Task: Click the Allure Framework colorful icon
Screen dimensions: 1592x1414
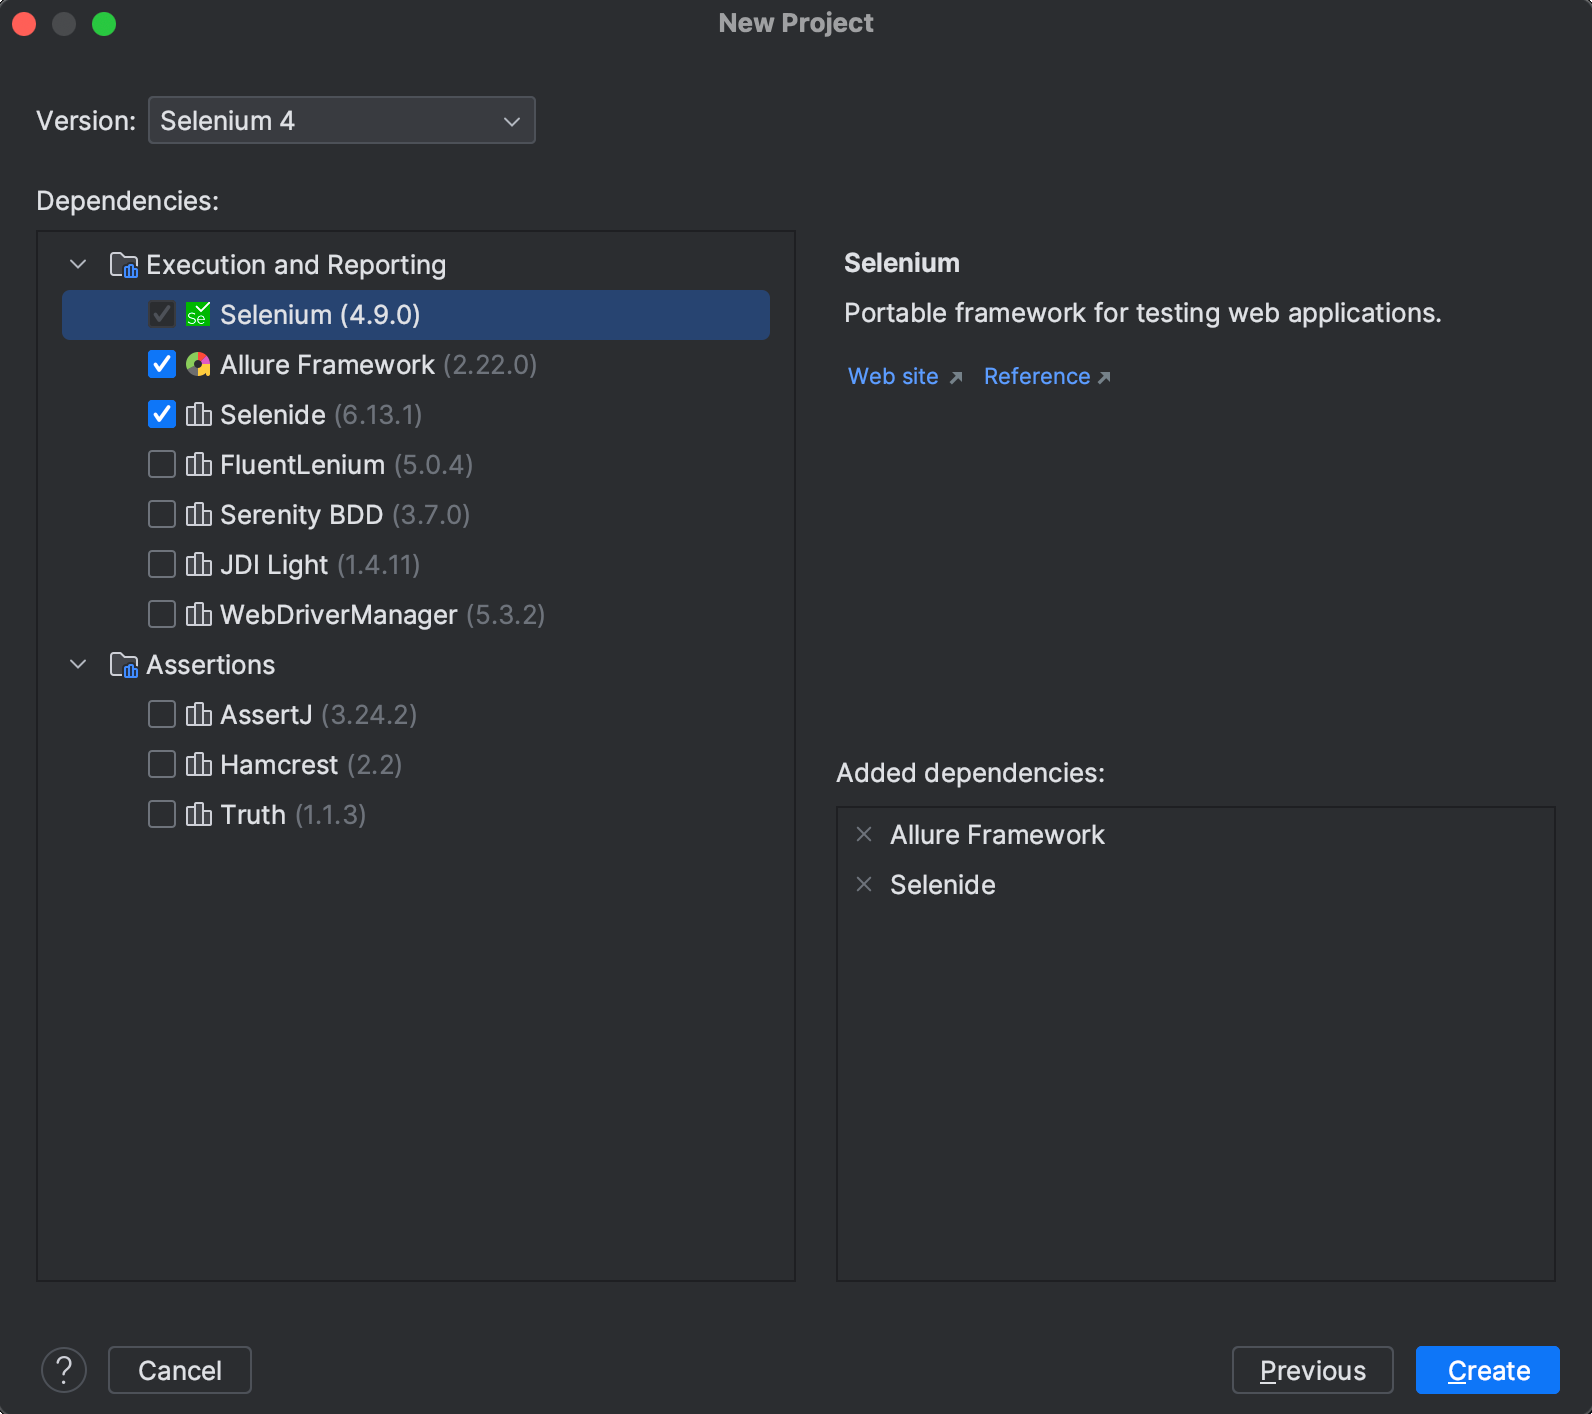Action: [198, 365]
